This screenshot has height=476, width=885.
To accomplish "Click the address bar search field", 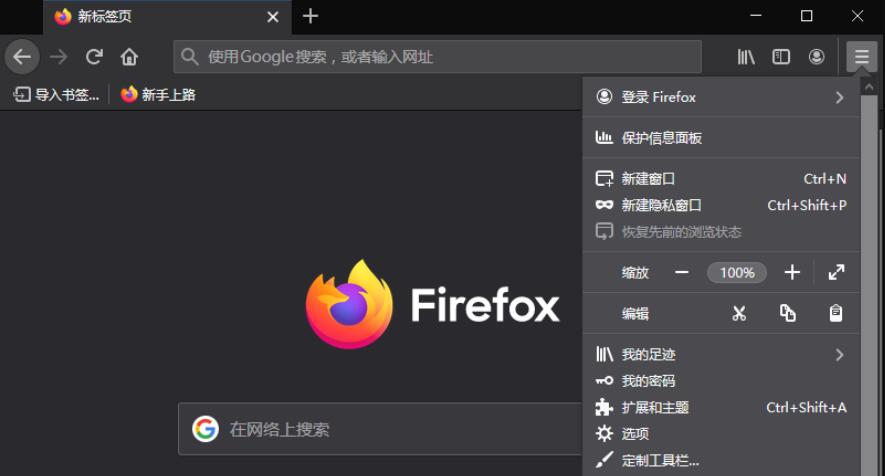I will point(437,56).
